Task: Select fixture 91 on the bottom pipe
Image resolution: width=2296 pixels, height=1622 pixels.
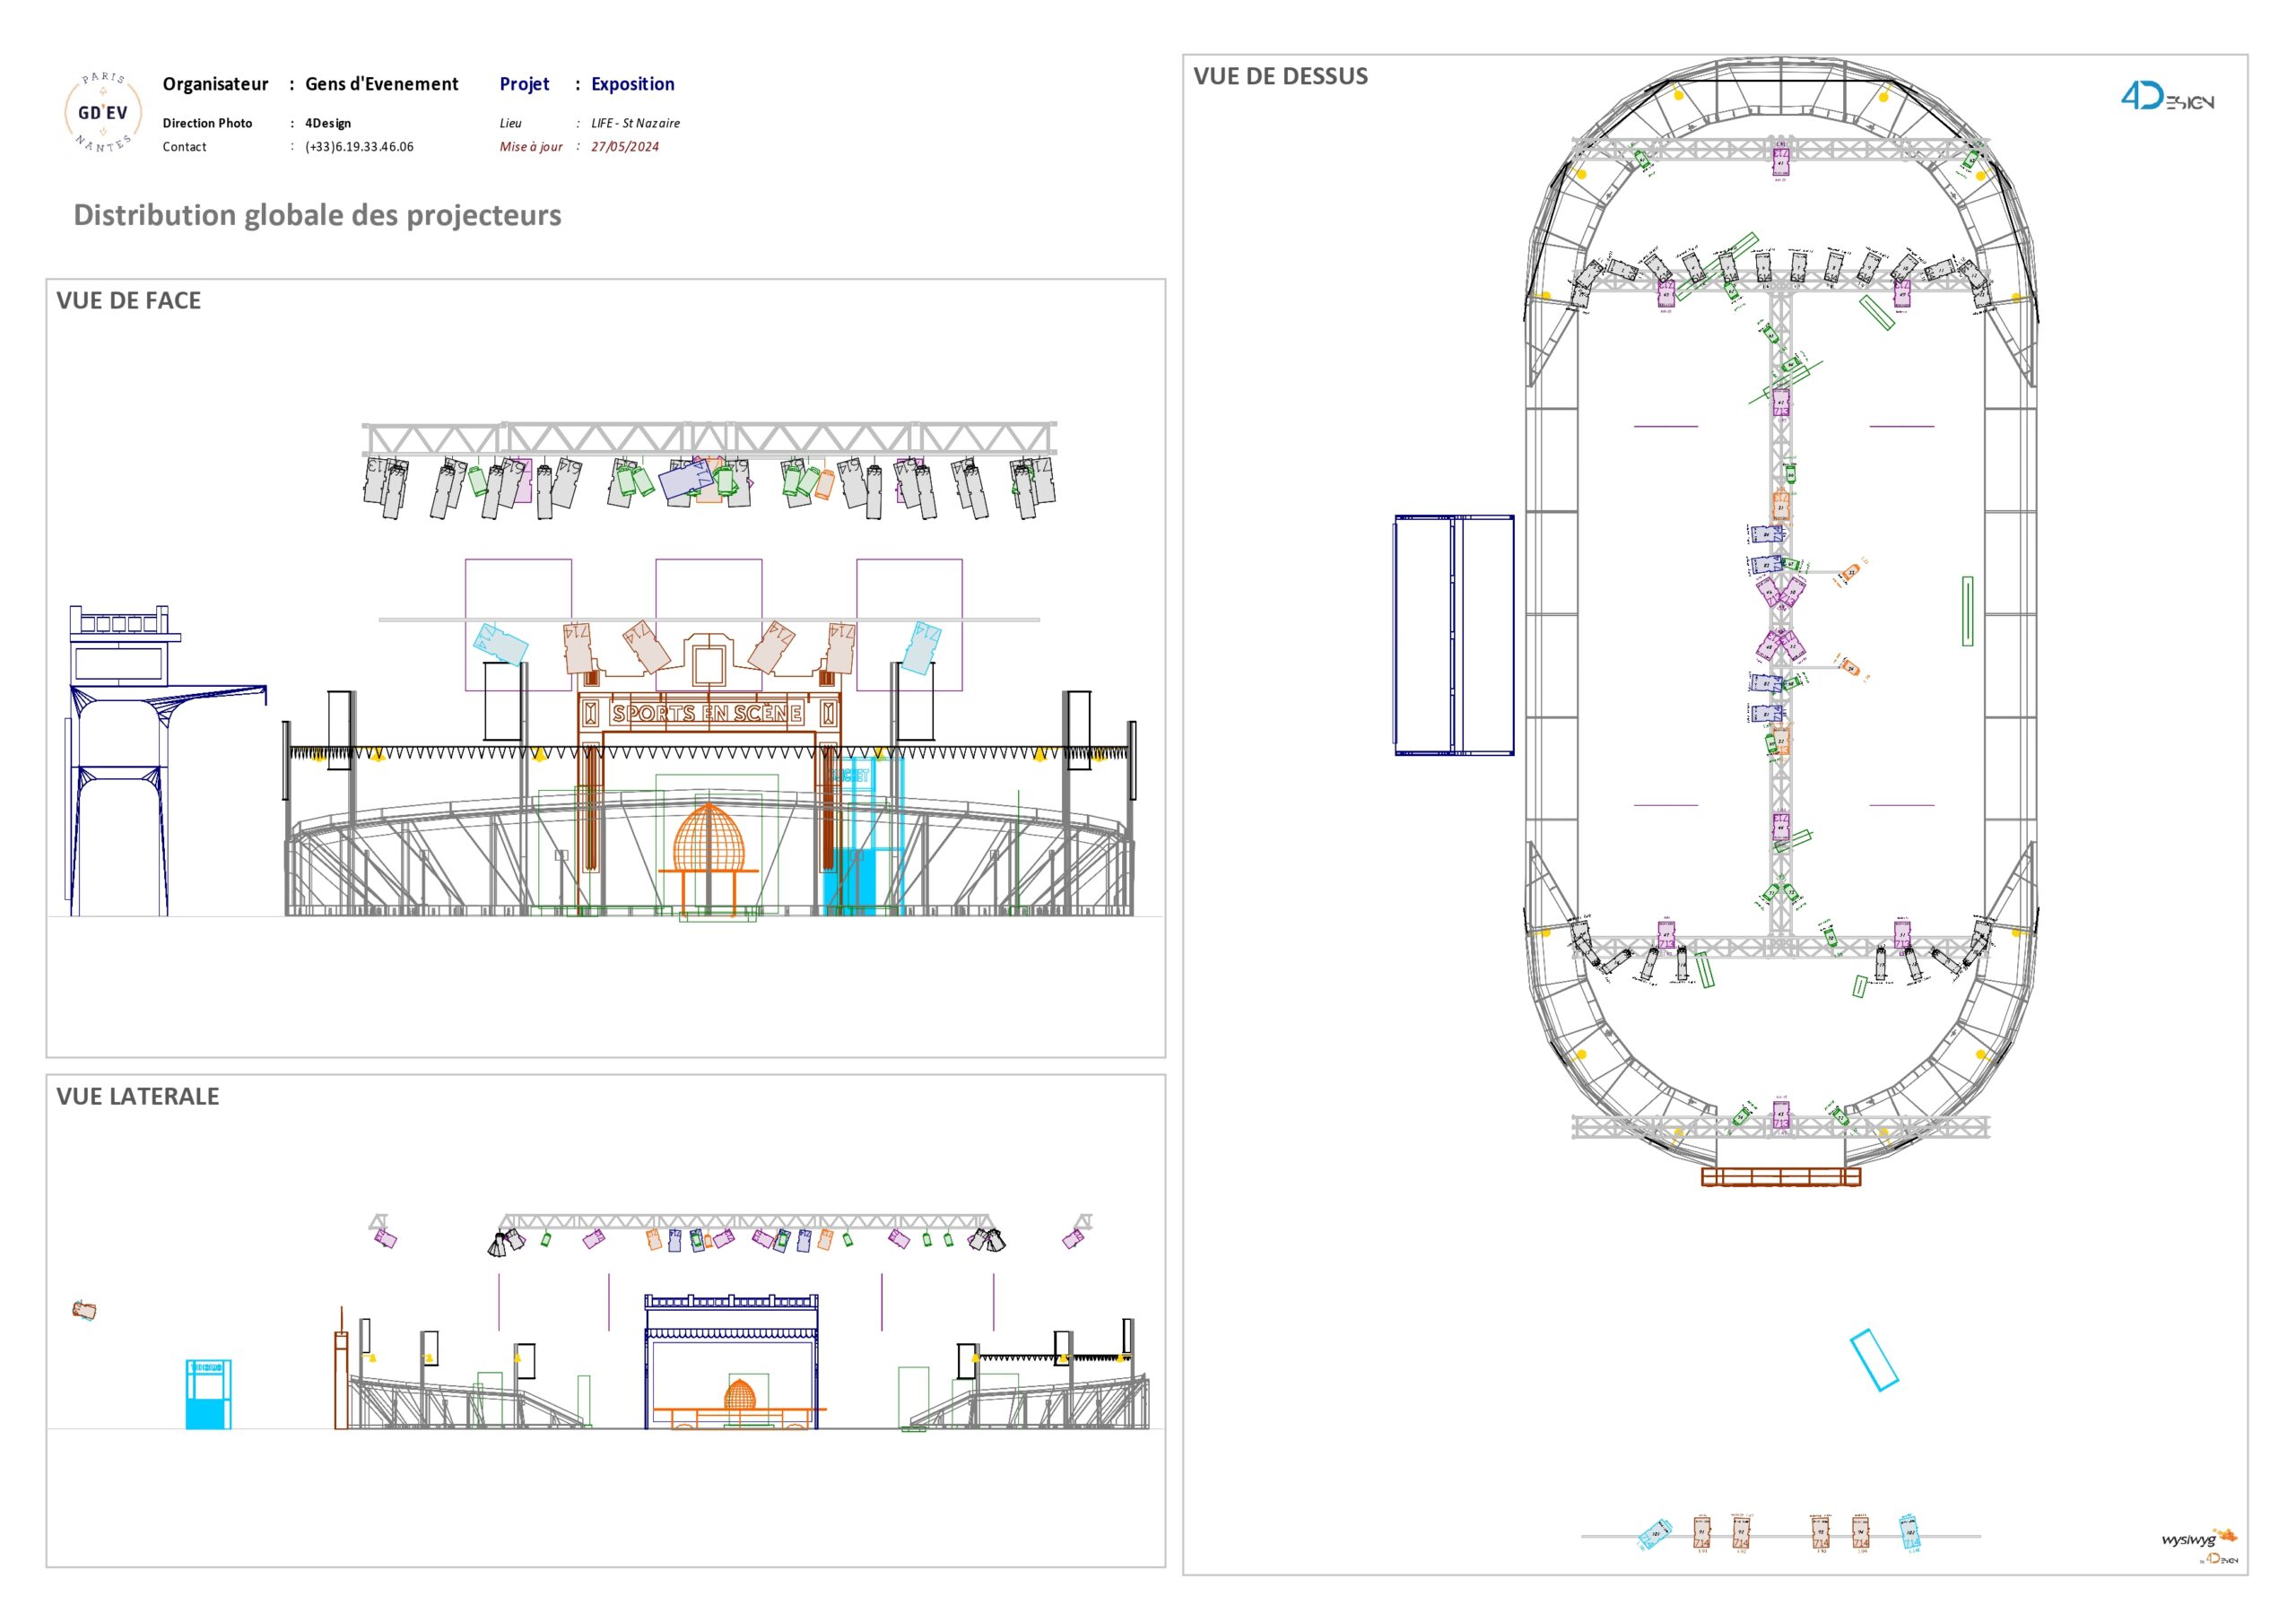Action: tap(1702, 1533)
